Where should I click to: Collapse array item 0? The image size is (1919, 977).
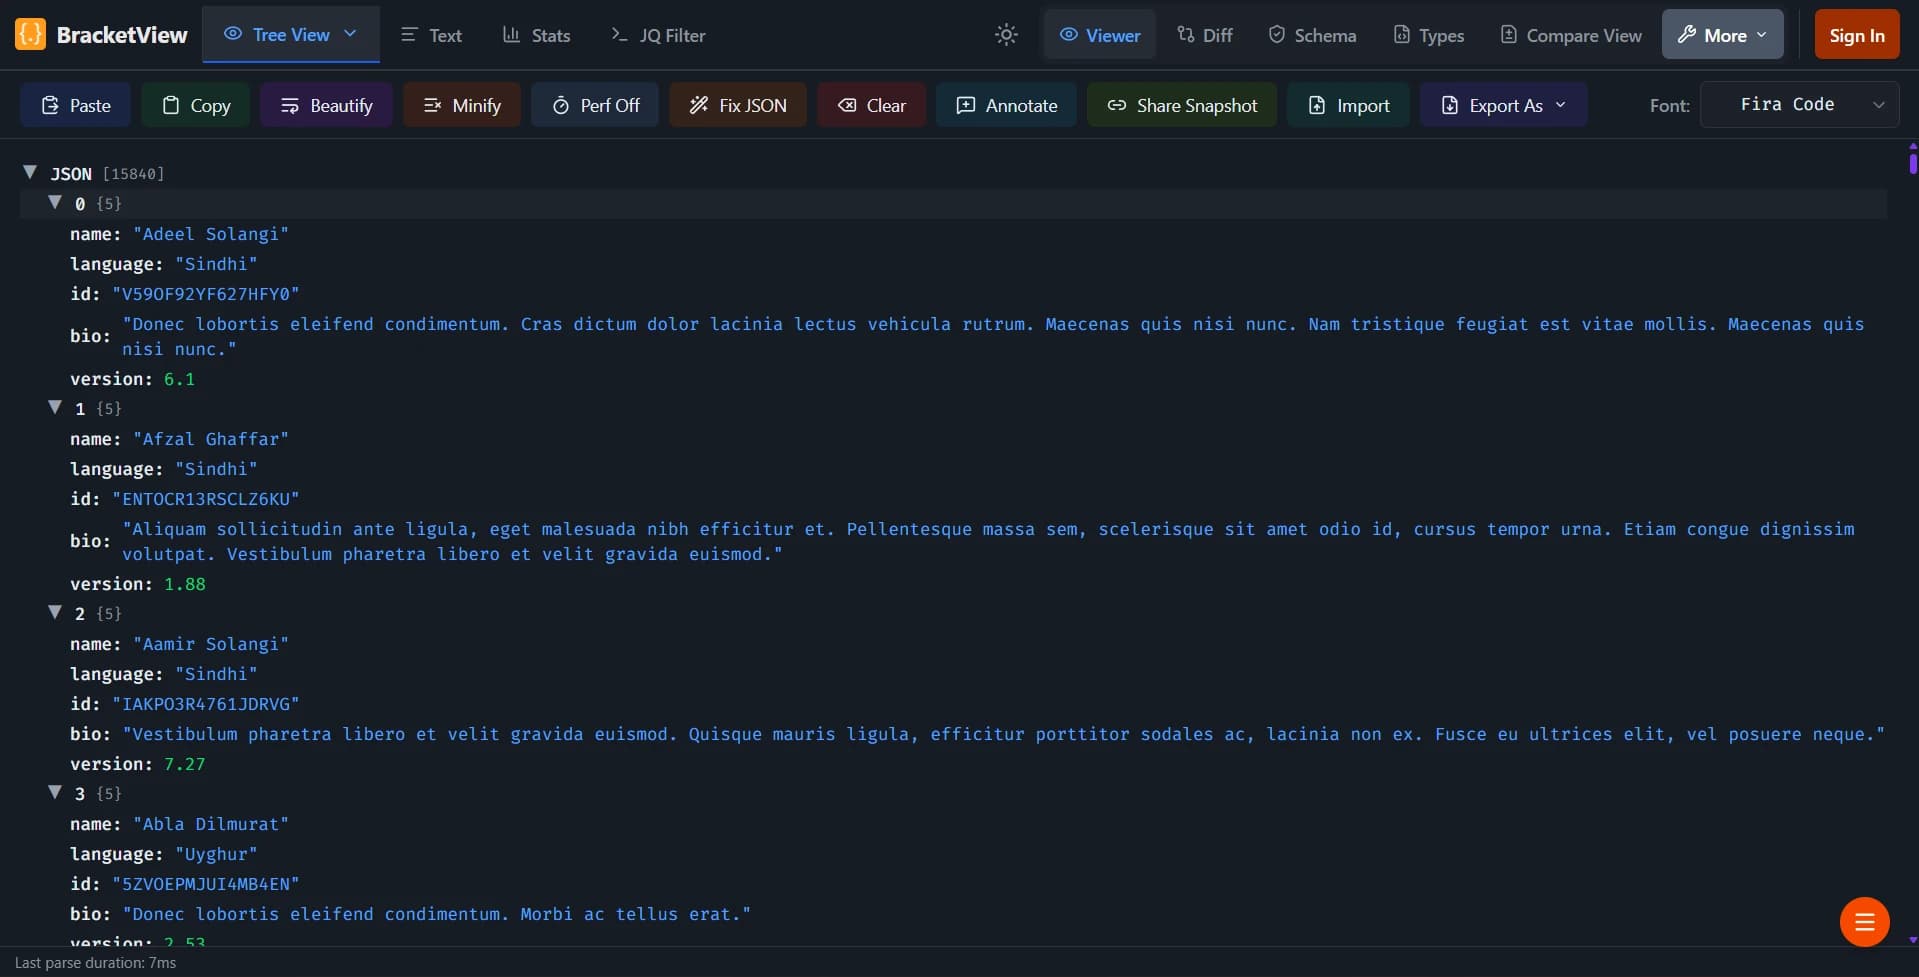point(55,202)
